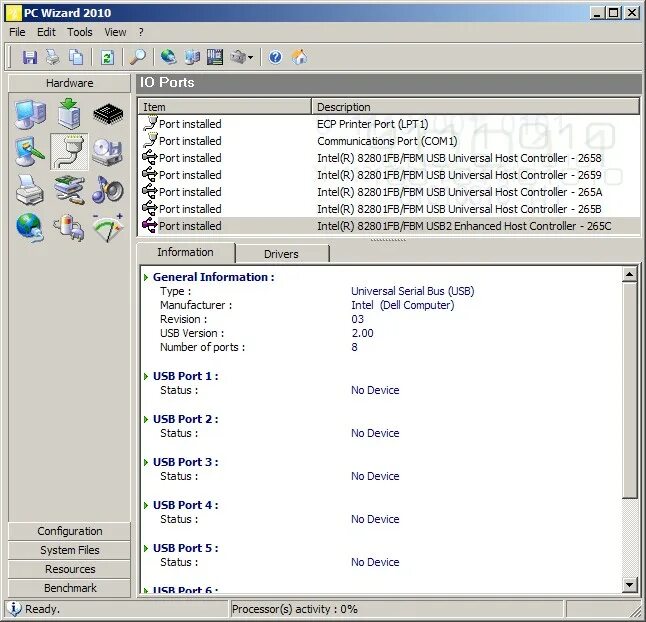Open the Resources category
646x622 pixels.
(70, 569)
